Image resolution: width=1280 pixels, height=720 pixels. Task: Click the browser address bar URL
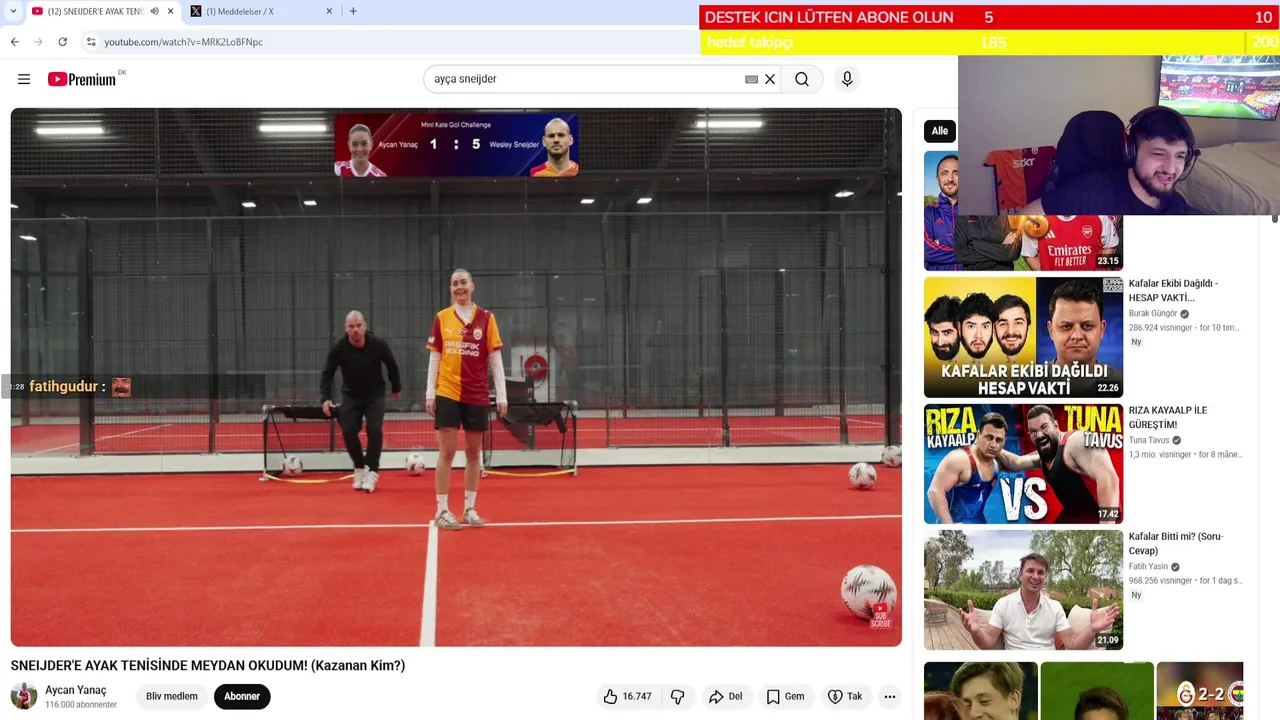184,42
